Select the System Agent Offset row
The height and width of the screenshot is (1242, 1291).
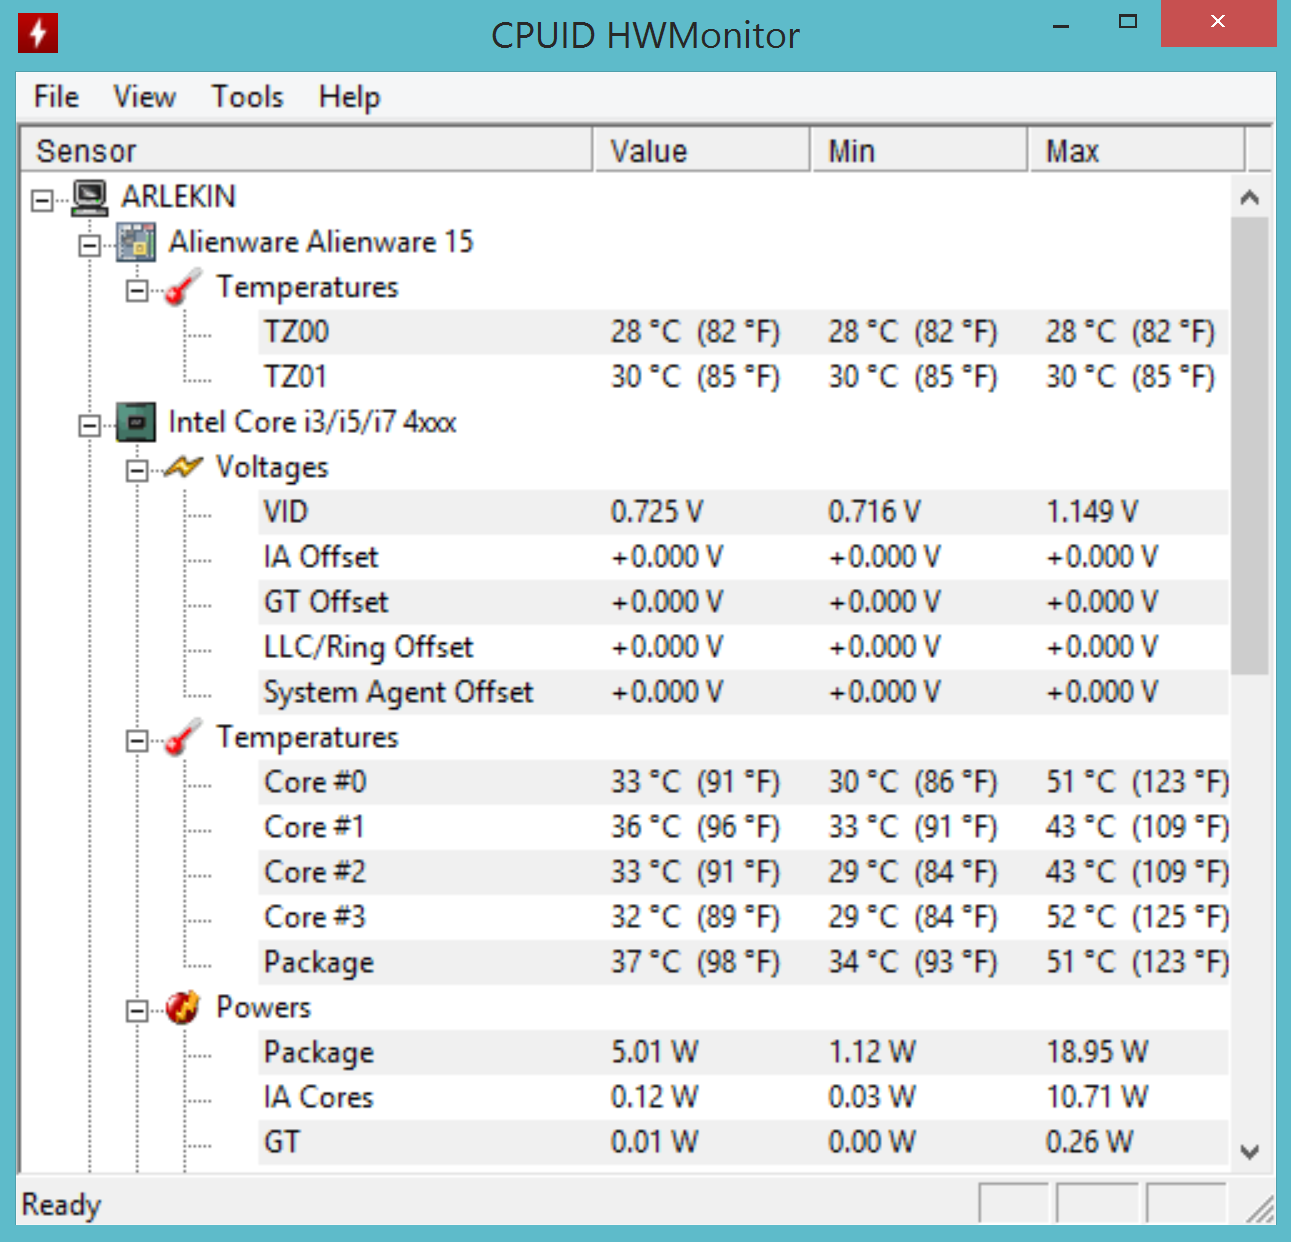pyautogui.click(x=743, y=692)
